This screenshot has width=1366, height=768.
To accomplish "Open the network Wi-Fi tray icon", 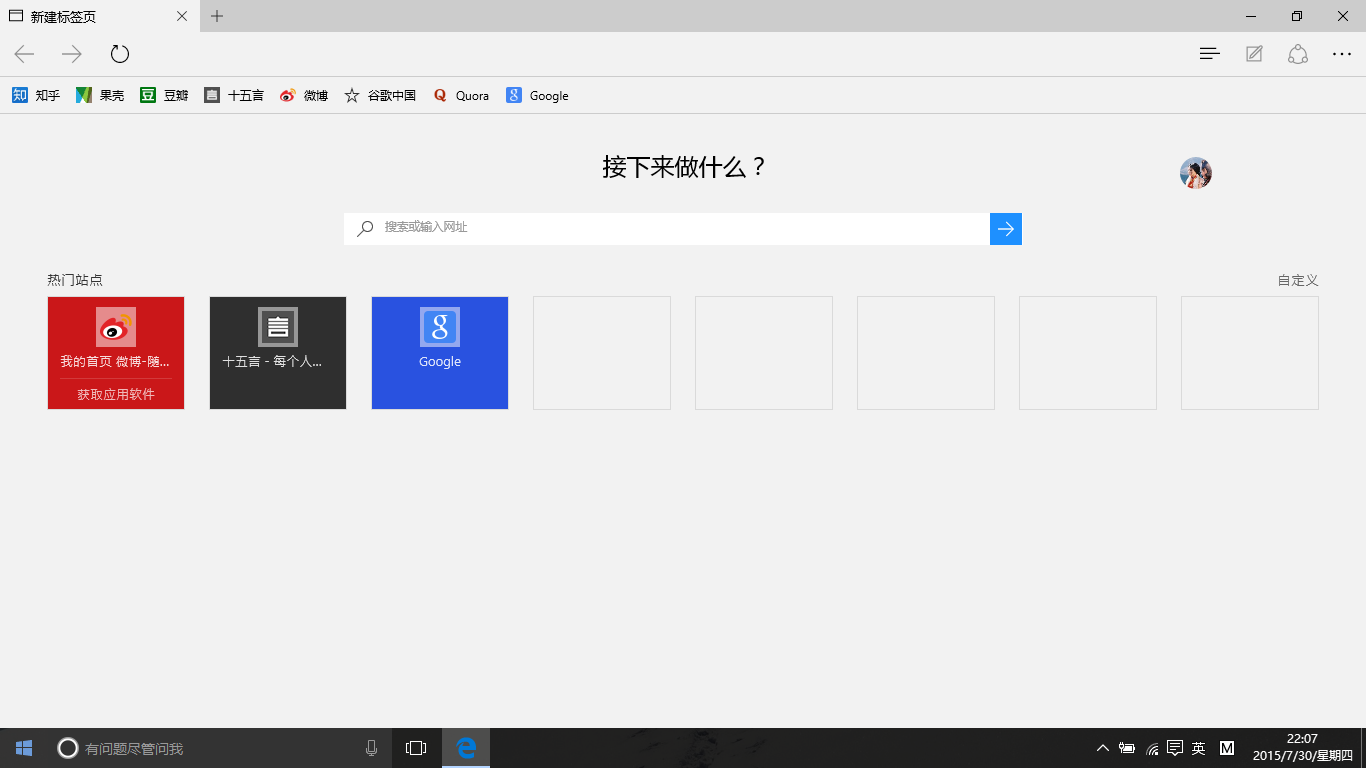I will pos(1152,748).
